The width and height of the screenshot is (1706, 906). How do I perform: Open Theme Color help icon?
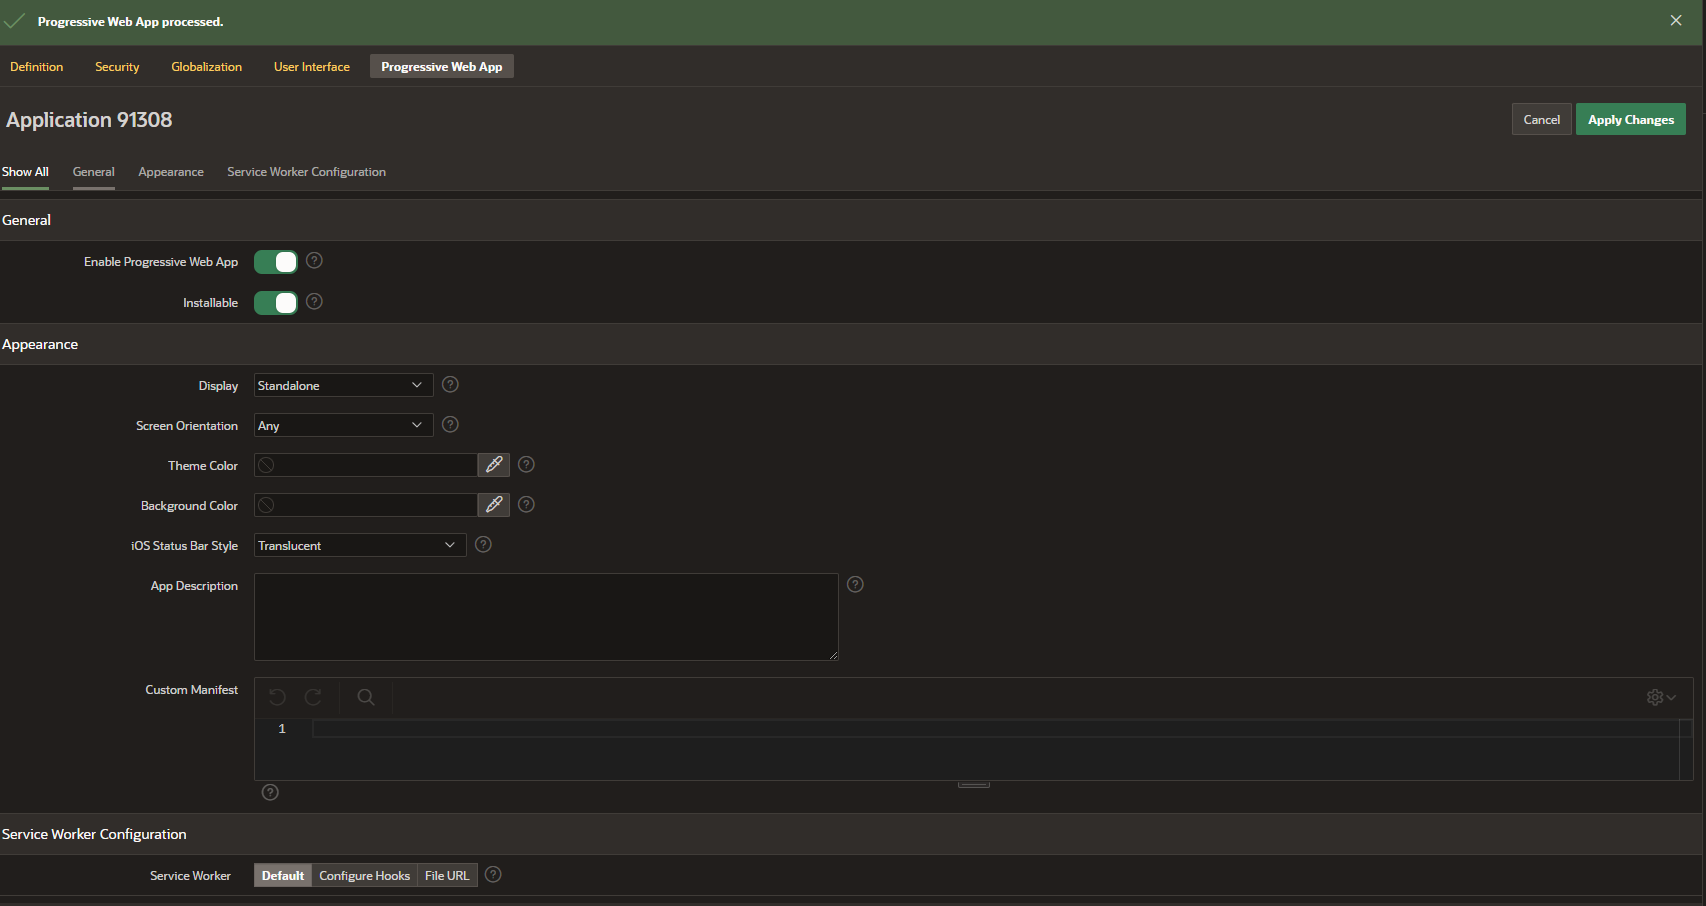[x=526, y=465]
